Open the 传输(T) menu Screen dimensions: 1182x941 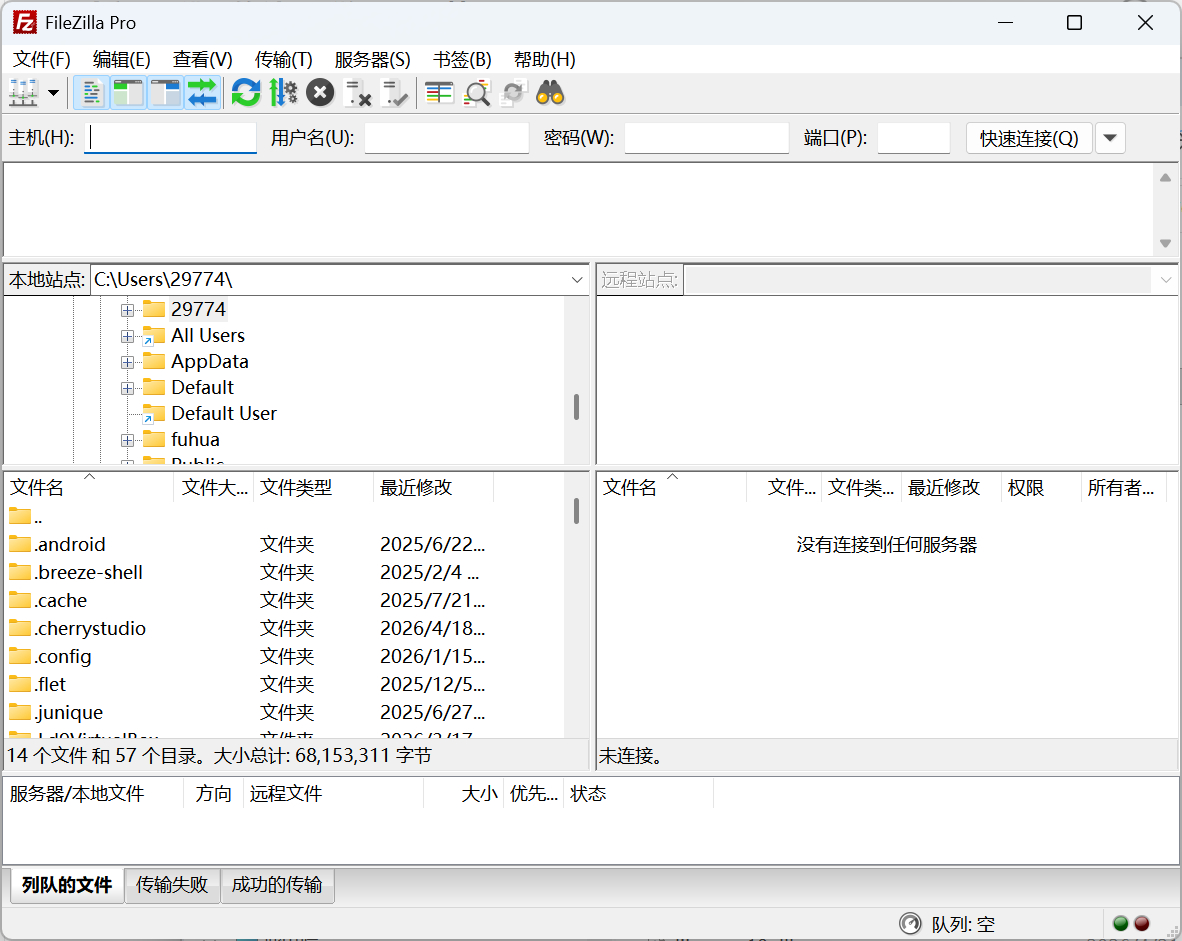pos(283,60)
